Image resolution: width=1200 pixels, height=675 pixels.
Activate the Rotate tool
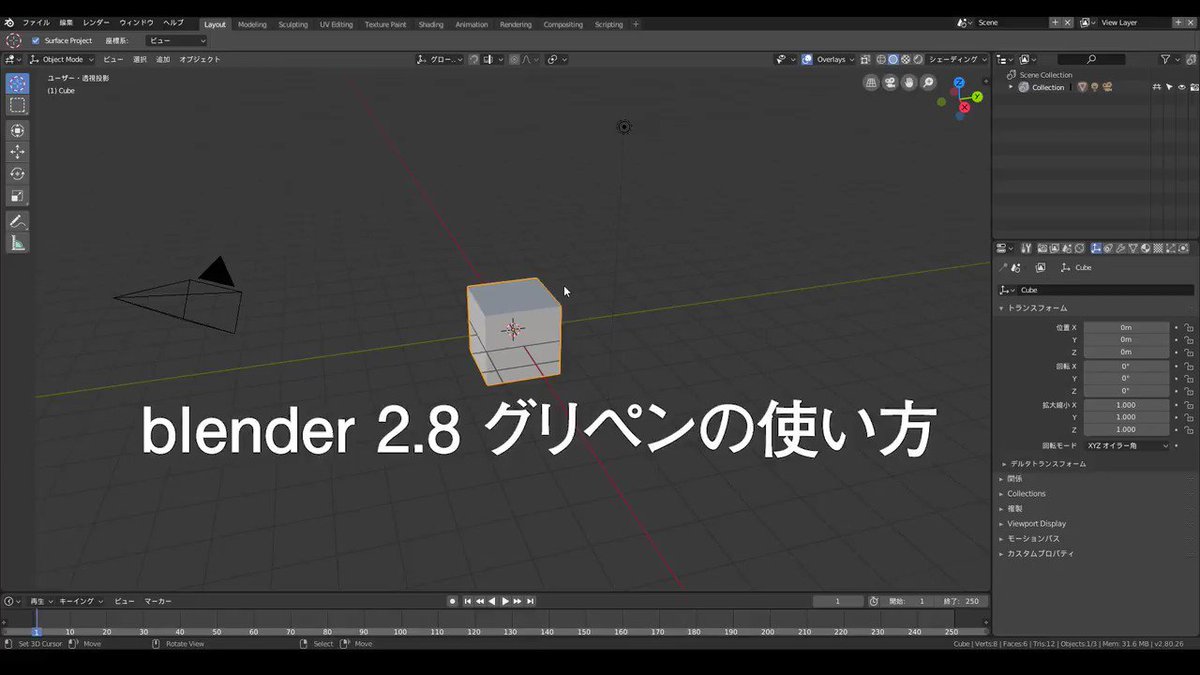click(x=17, y=174)
